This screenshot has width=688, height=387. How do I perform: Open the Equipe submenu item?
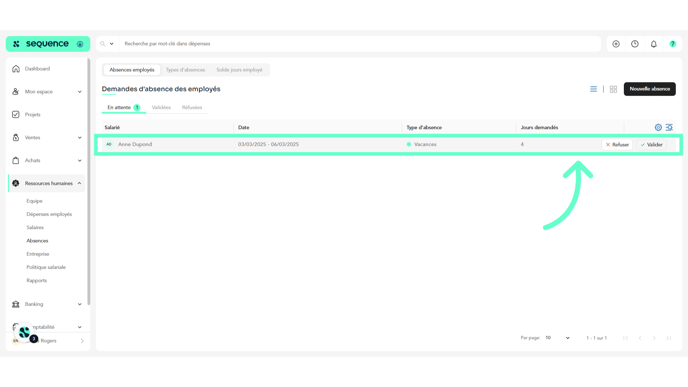pyautogui.click(x=34, y=201)
